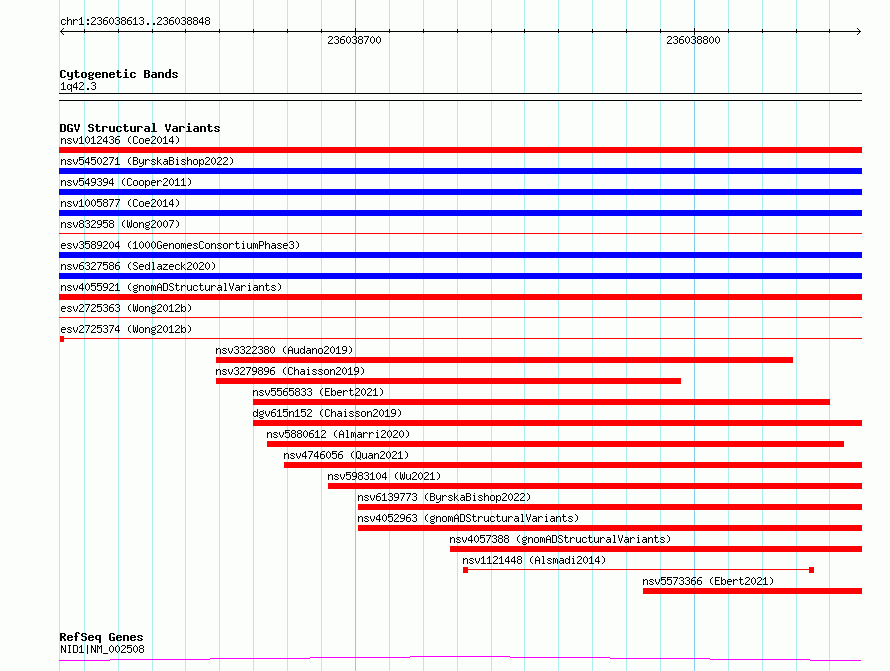Open the esv2725363 (Wong2012b) variant label
The width and height of the screenshot is (890, 671).
pos(126,308)
